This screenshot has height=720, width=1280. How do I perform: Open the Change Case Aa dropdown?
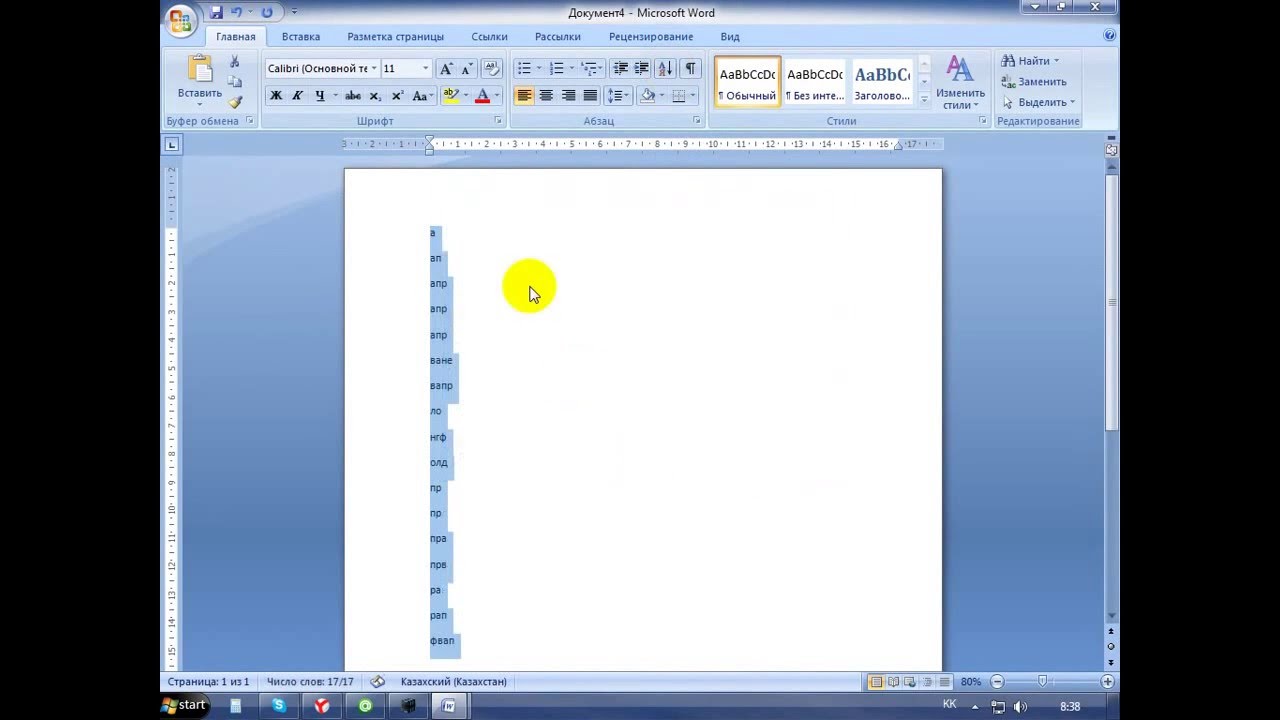422,96
